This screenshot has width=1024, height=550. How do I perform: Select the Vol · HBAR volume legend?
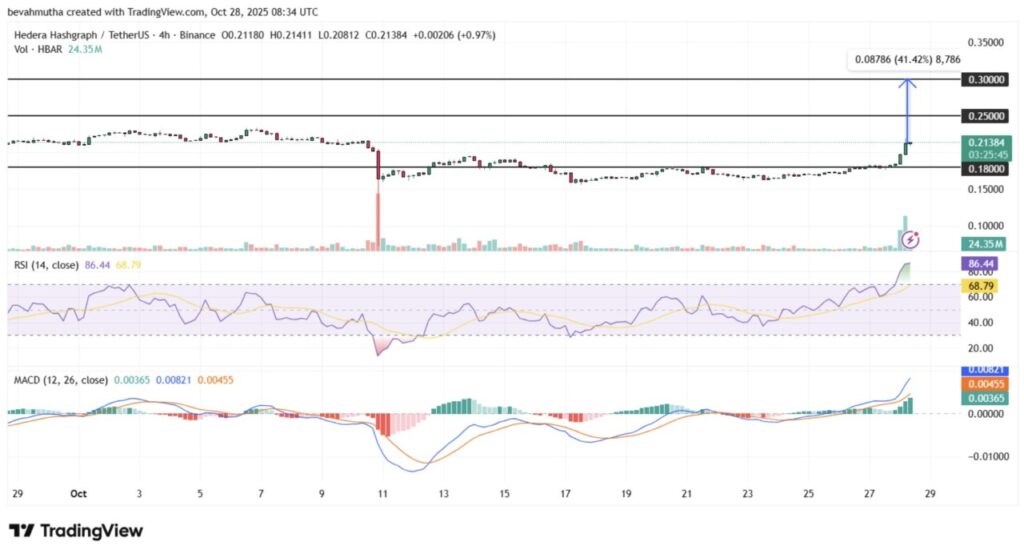[x=34, y=49]
